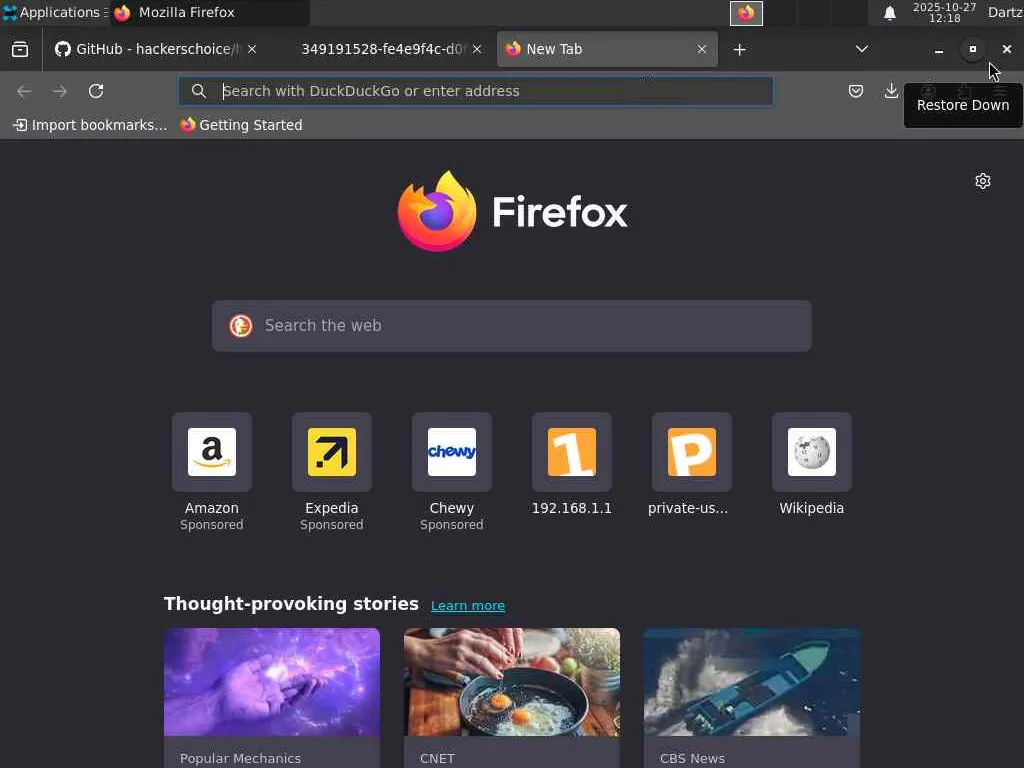Open new tab page personalize gear

click(x=983, y=181)
